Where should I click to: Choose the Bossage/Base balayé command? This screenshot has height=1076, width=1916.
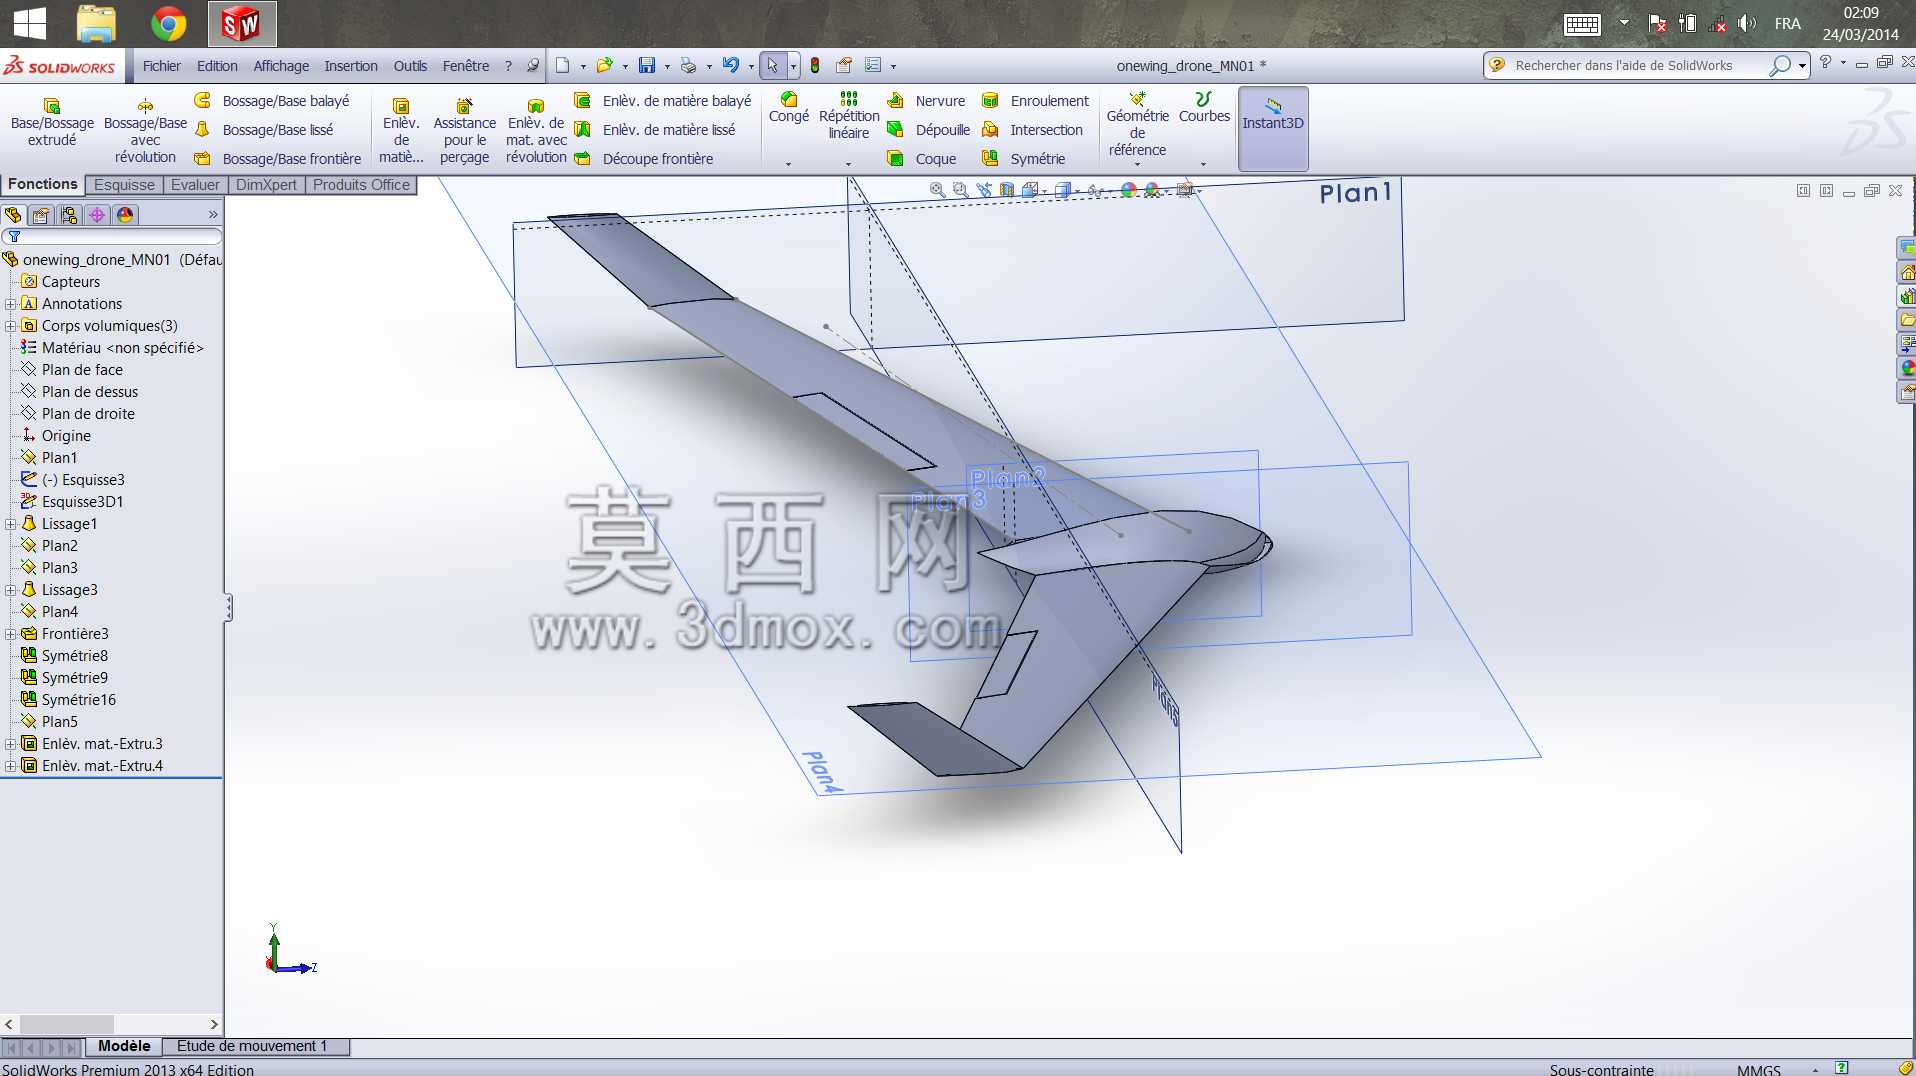tap(272, 101)
